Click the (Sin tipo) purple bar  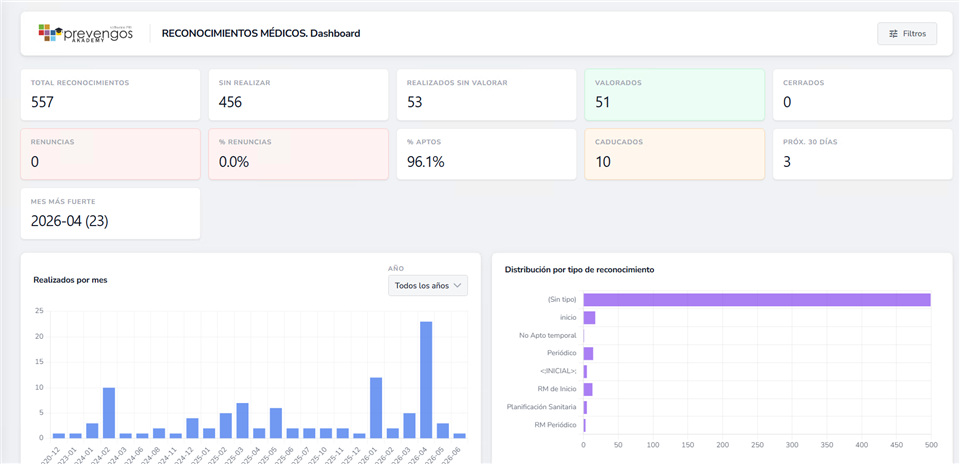(x=757, y=299)
